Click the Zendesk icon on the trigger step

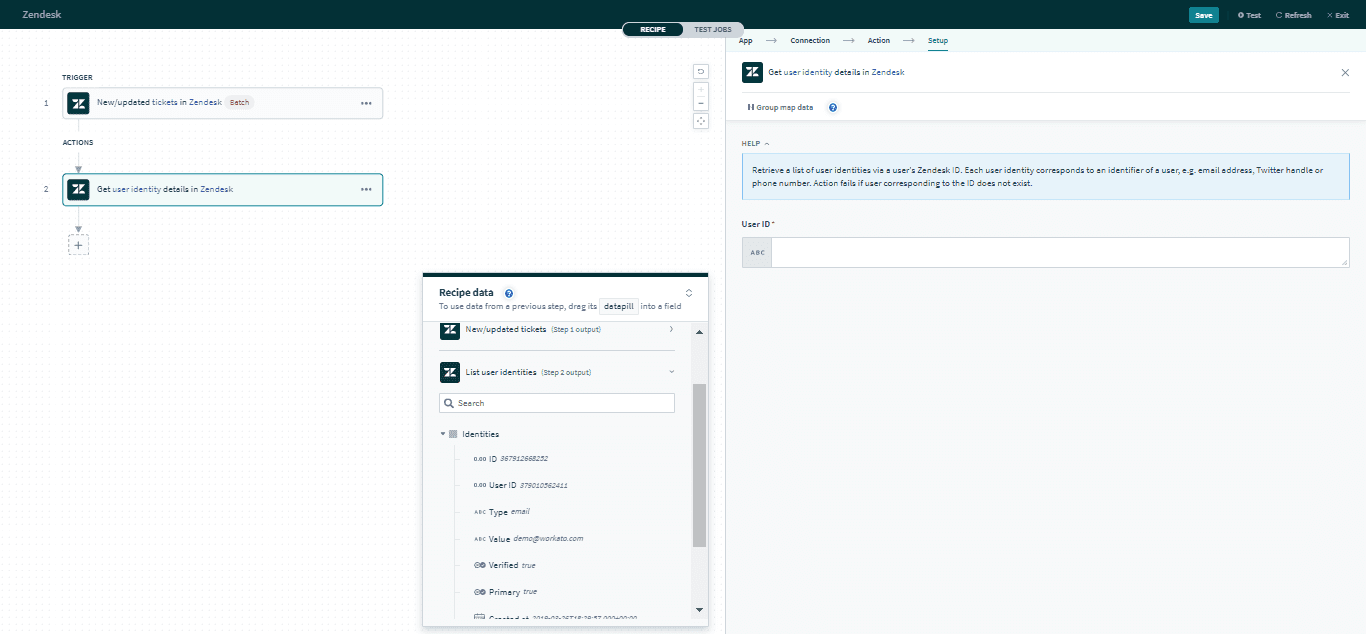tap(78, 102)
